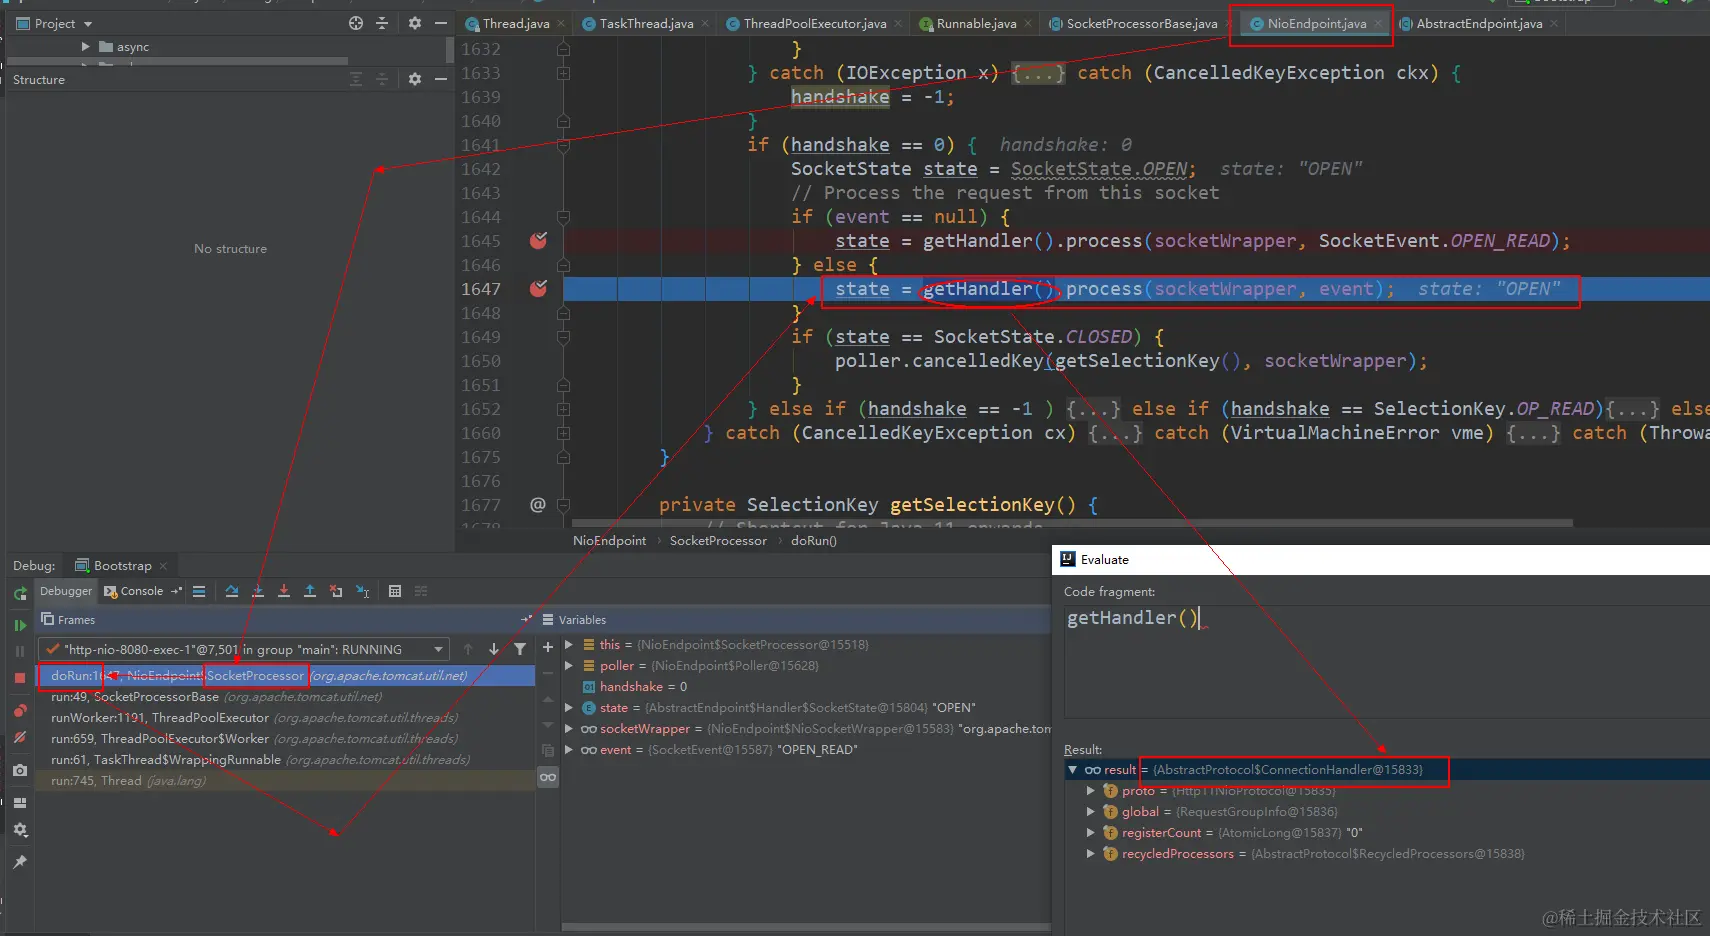Hide the Project panel with the minus icon
Screen dimensions: 1710x936
click(441, 23)
